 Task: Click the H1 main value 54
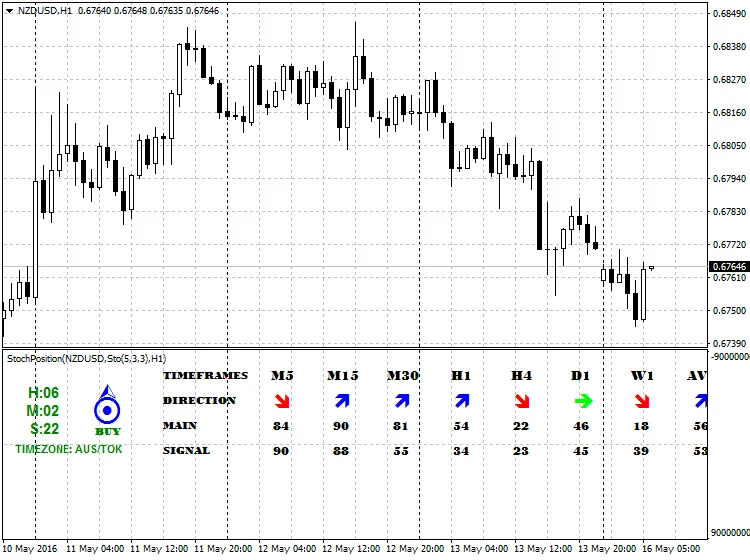pyautogui.click(x=461, y=426)
